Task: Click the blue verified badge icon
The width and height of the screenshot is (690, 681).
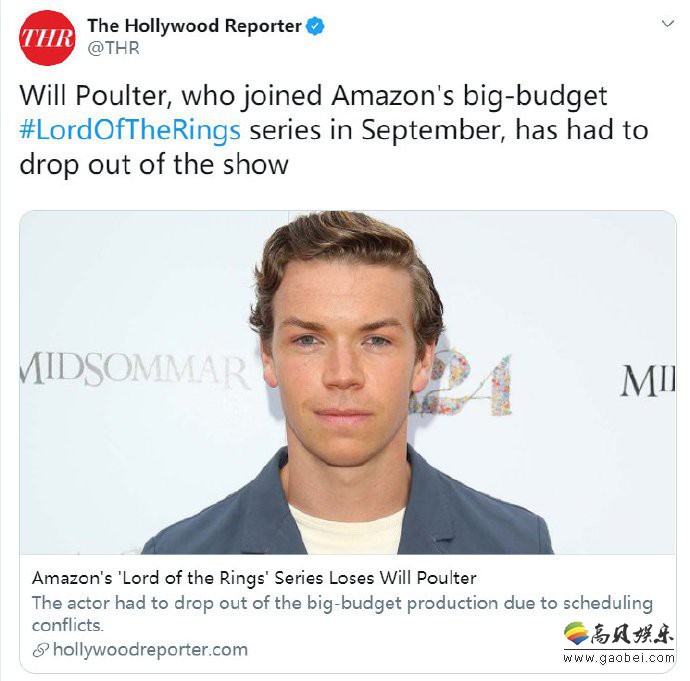Action: pos(315,26)
